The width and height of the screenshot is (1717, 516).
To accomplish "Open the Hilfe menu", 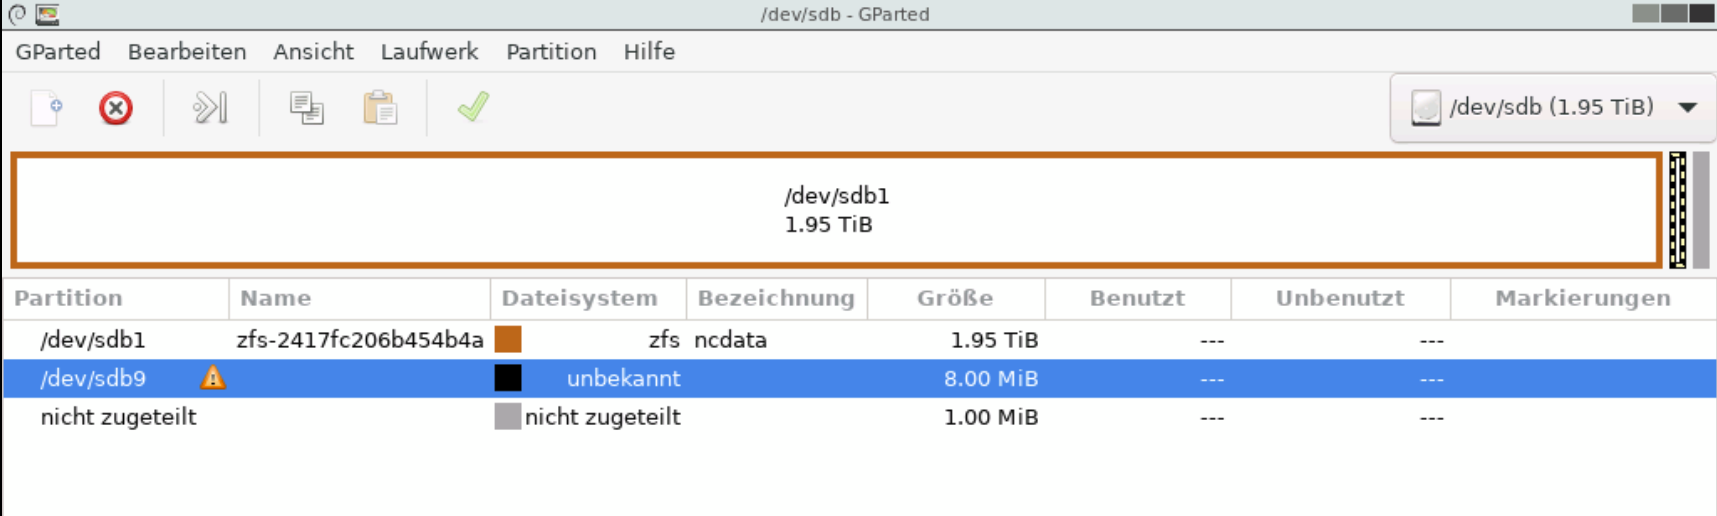I will coord(649,52).
